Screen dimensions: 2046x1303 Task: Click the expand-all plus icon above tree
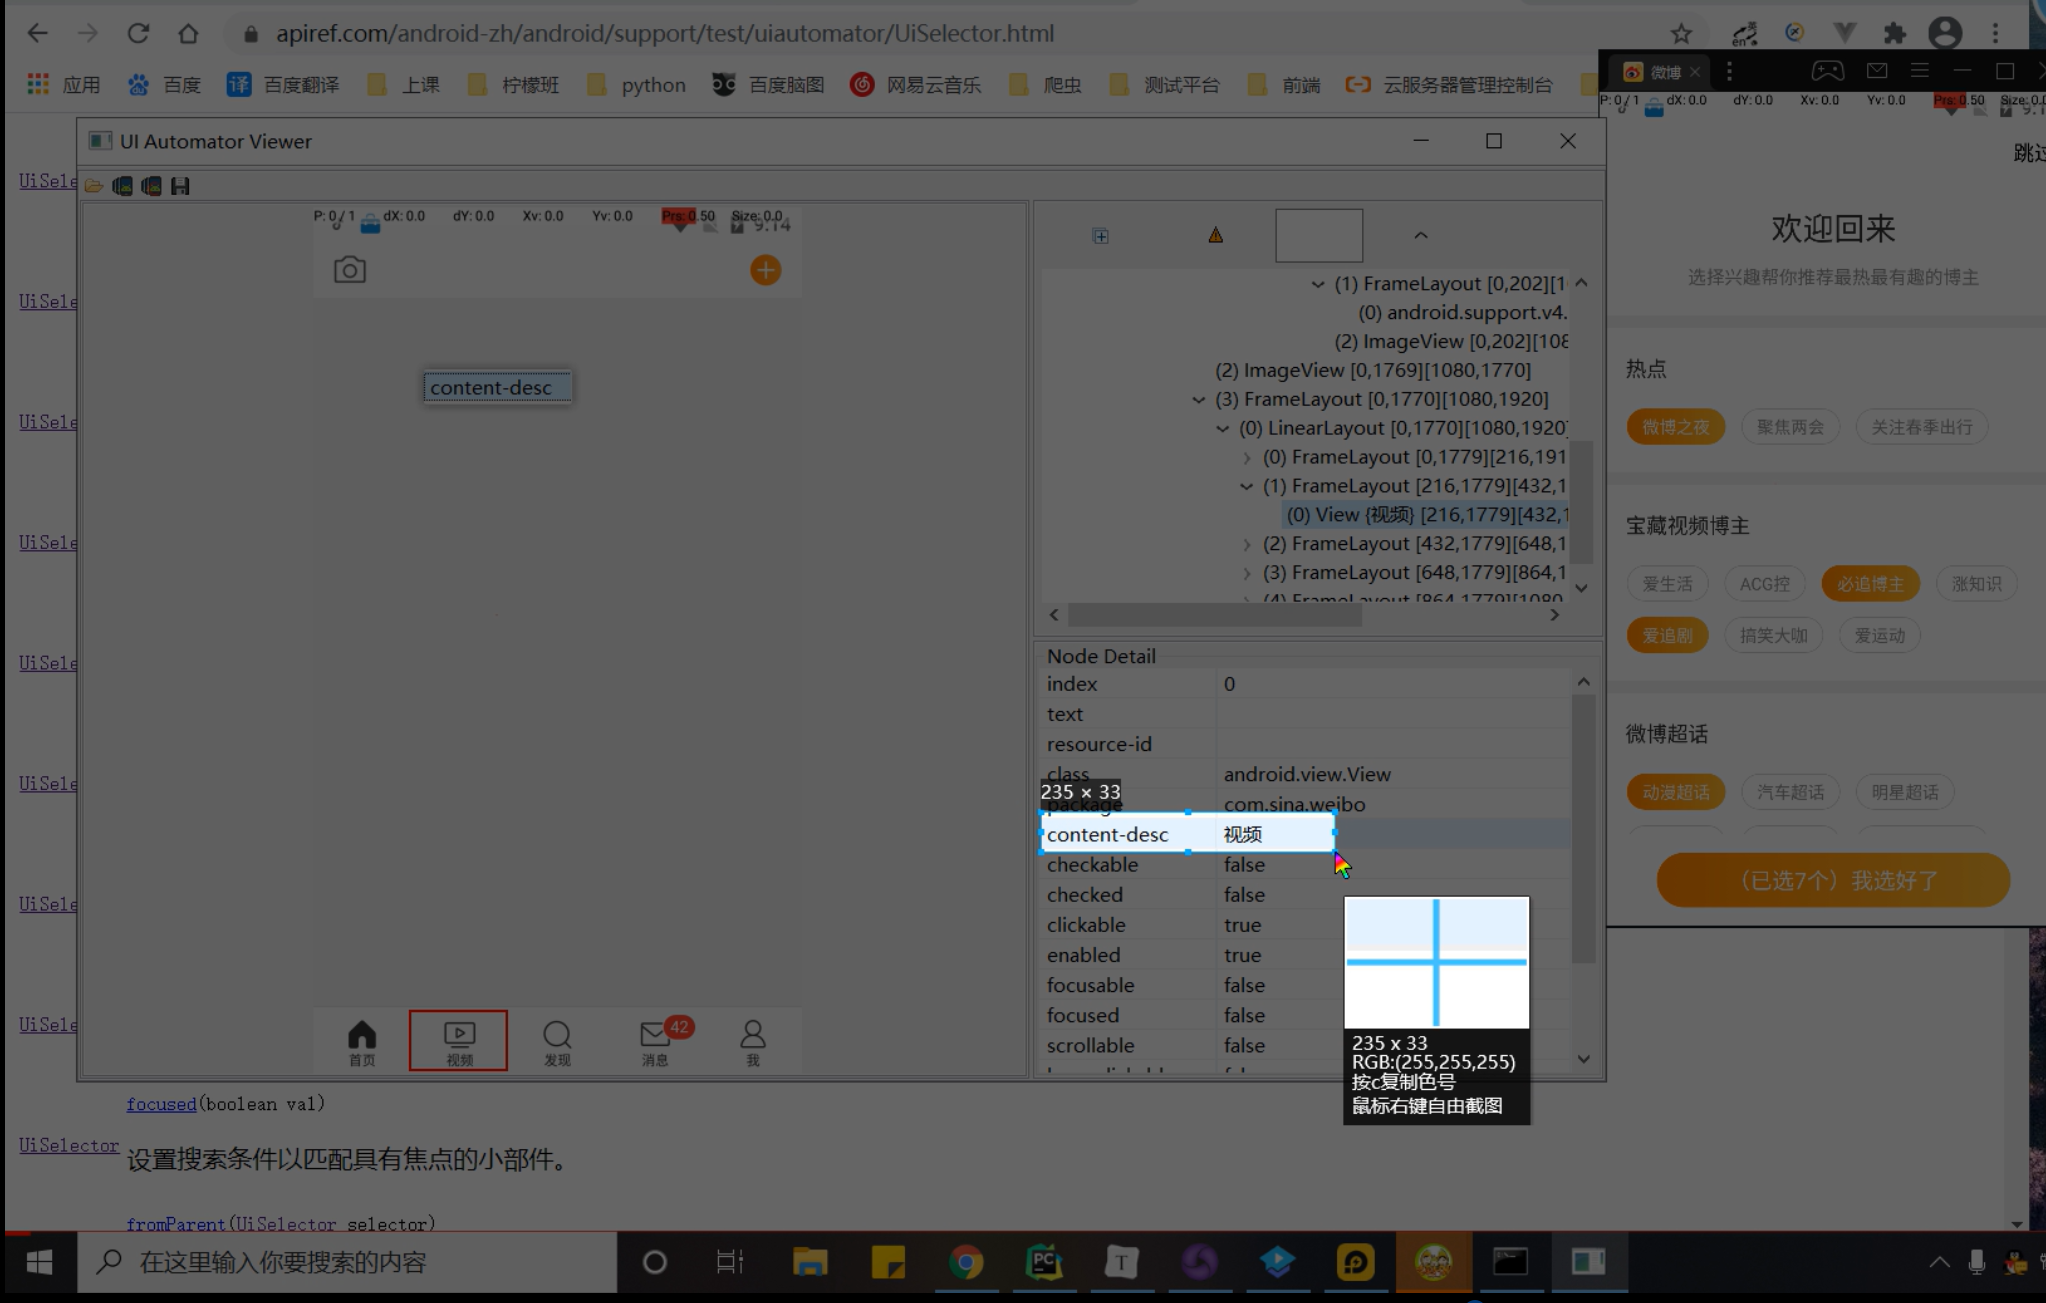tap(1100, 236)
